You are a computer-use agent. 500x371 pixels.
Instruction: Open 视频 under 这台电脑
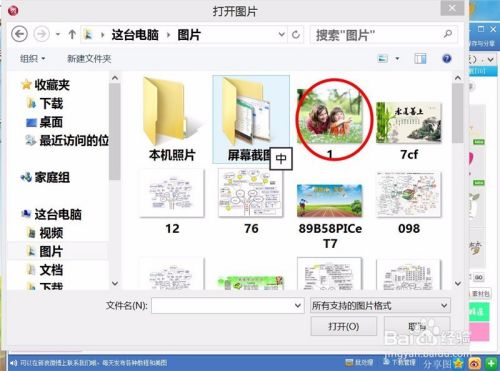coord(45,233)
